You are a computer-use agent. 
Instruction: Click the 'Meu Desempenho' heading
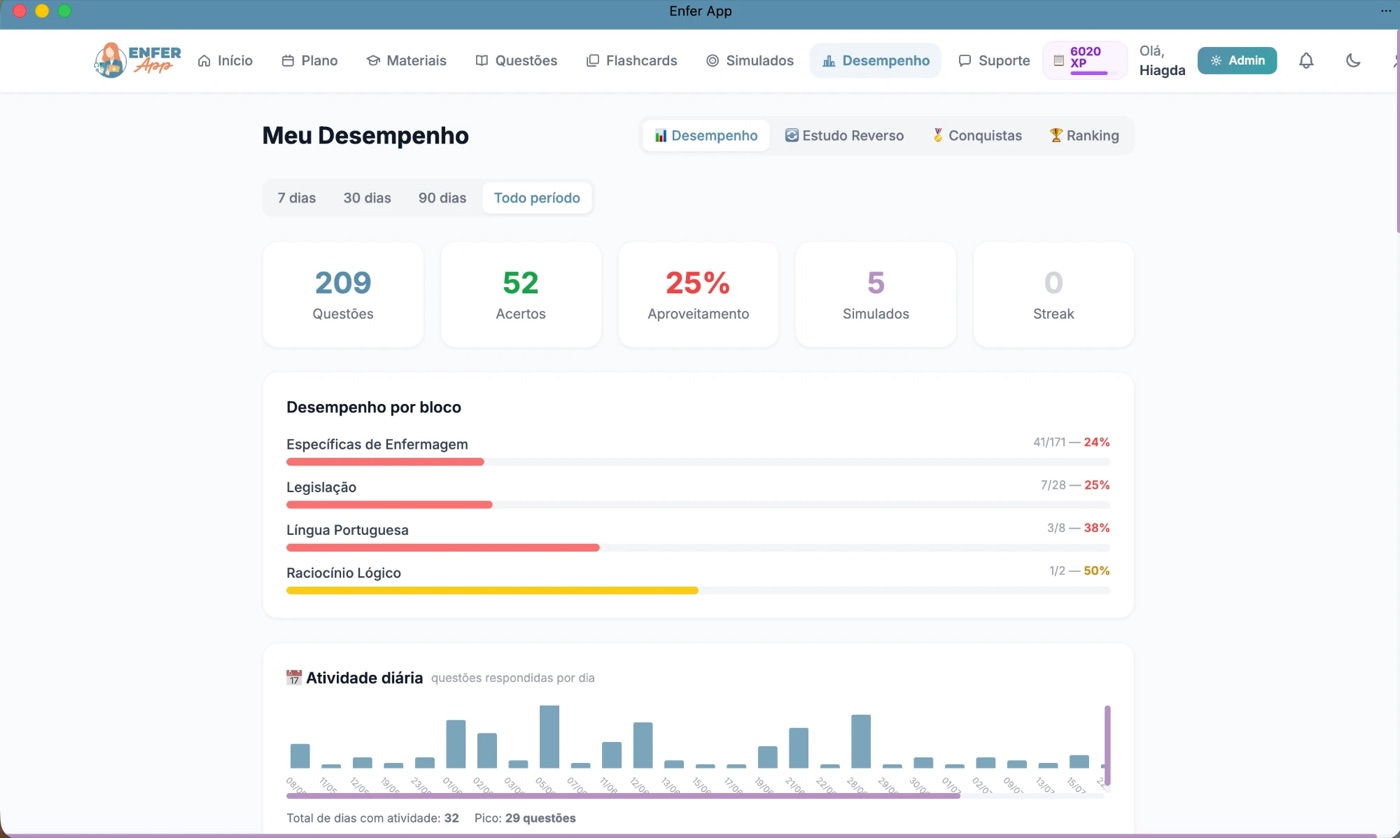tap(365, 136)
